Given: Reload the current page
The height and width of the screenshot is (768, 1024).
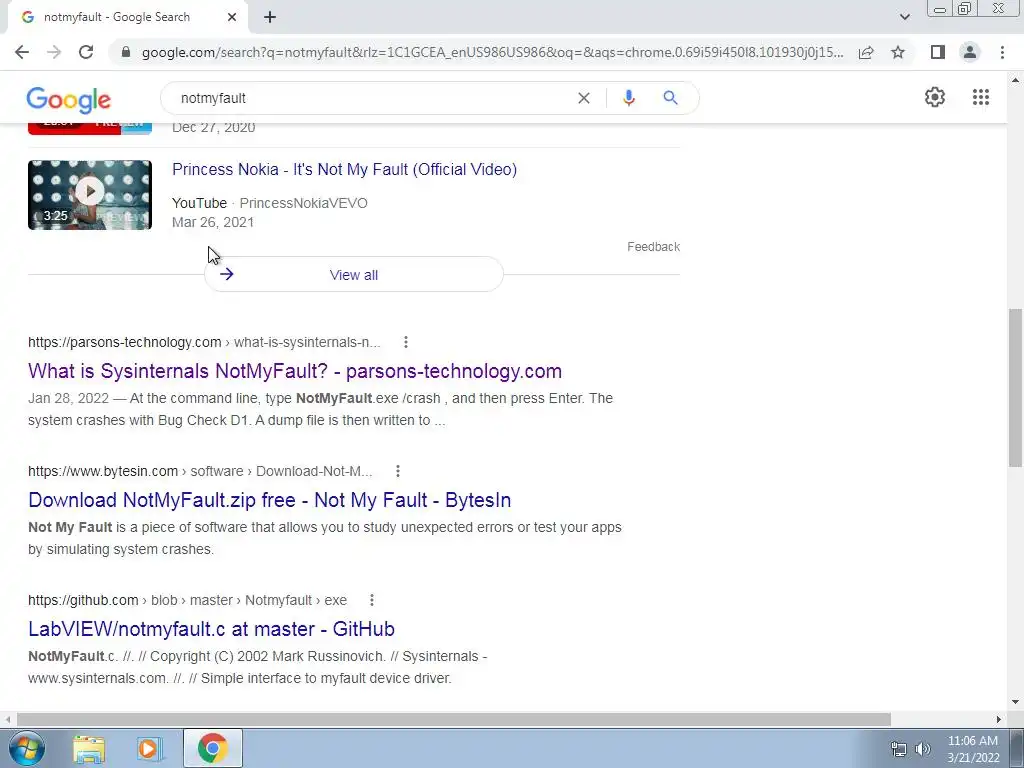Looking at the screenshot, I should (x=86, y=52).
